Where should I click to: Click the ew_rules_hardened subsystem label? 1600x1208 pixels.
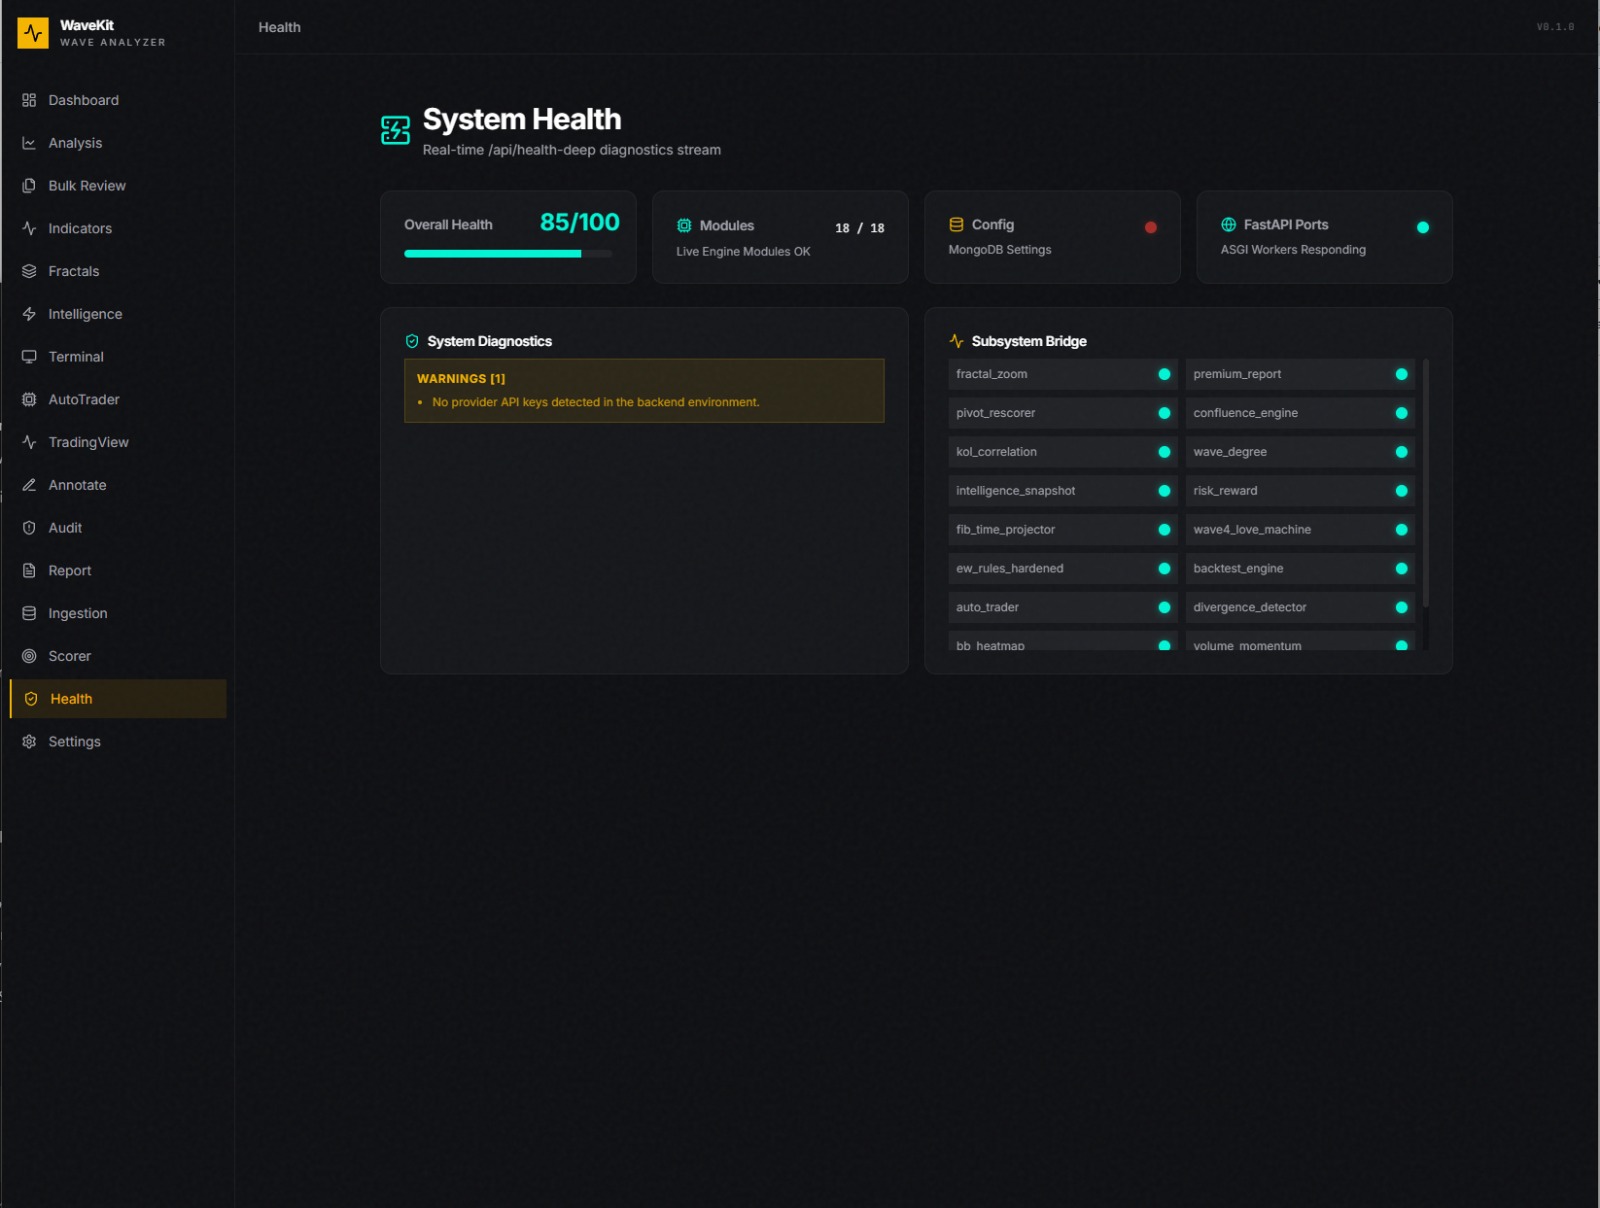pyautogui.click(x=1009, y=568)
